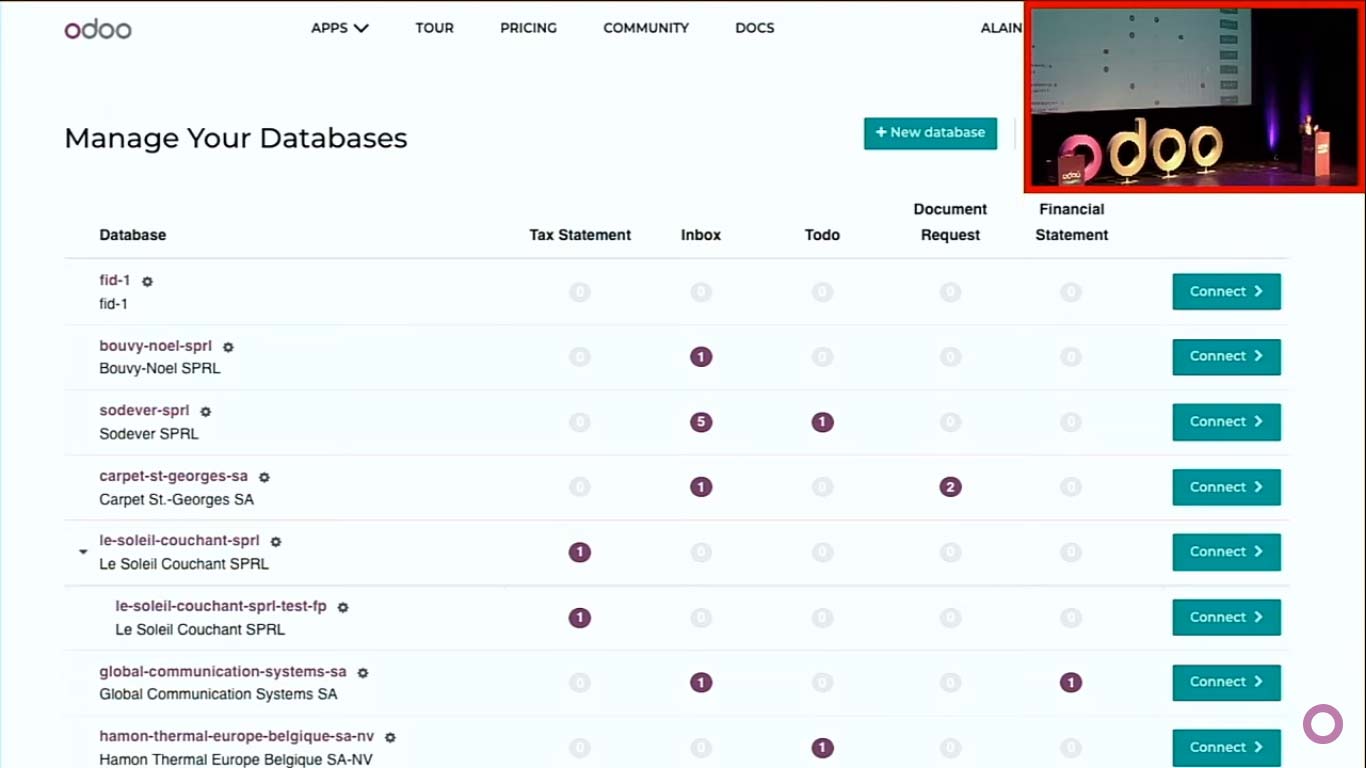Click Tax Statement zero badge for fid-1
The height and width of the screenshot is (768, 1366).
coord(579,292)
